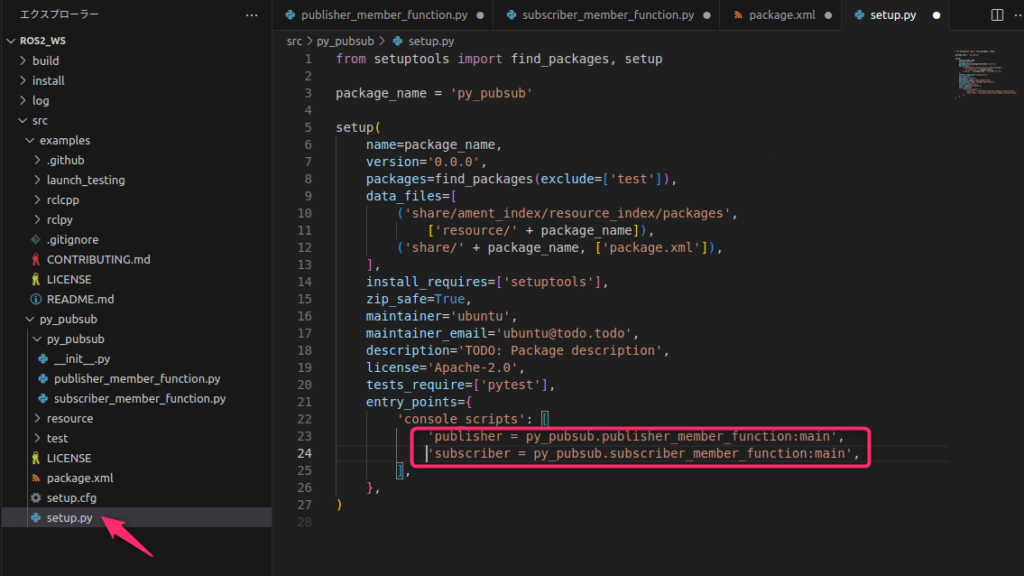Open Explorer more actions ellipsis menu
Viewport: 1024px width, 576px height.
251,15
